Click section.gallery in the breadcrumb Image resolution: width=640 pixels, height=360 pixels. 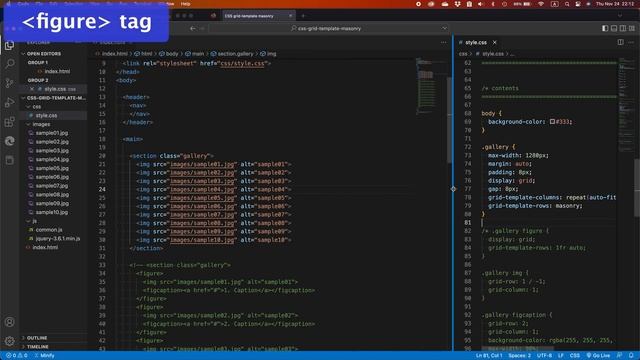pos(236,54)
